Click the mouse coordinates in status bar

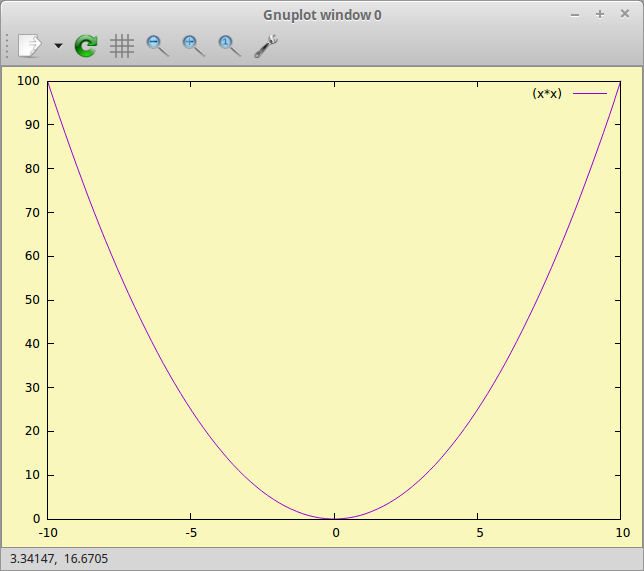tap(59, 559)
